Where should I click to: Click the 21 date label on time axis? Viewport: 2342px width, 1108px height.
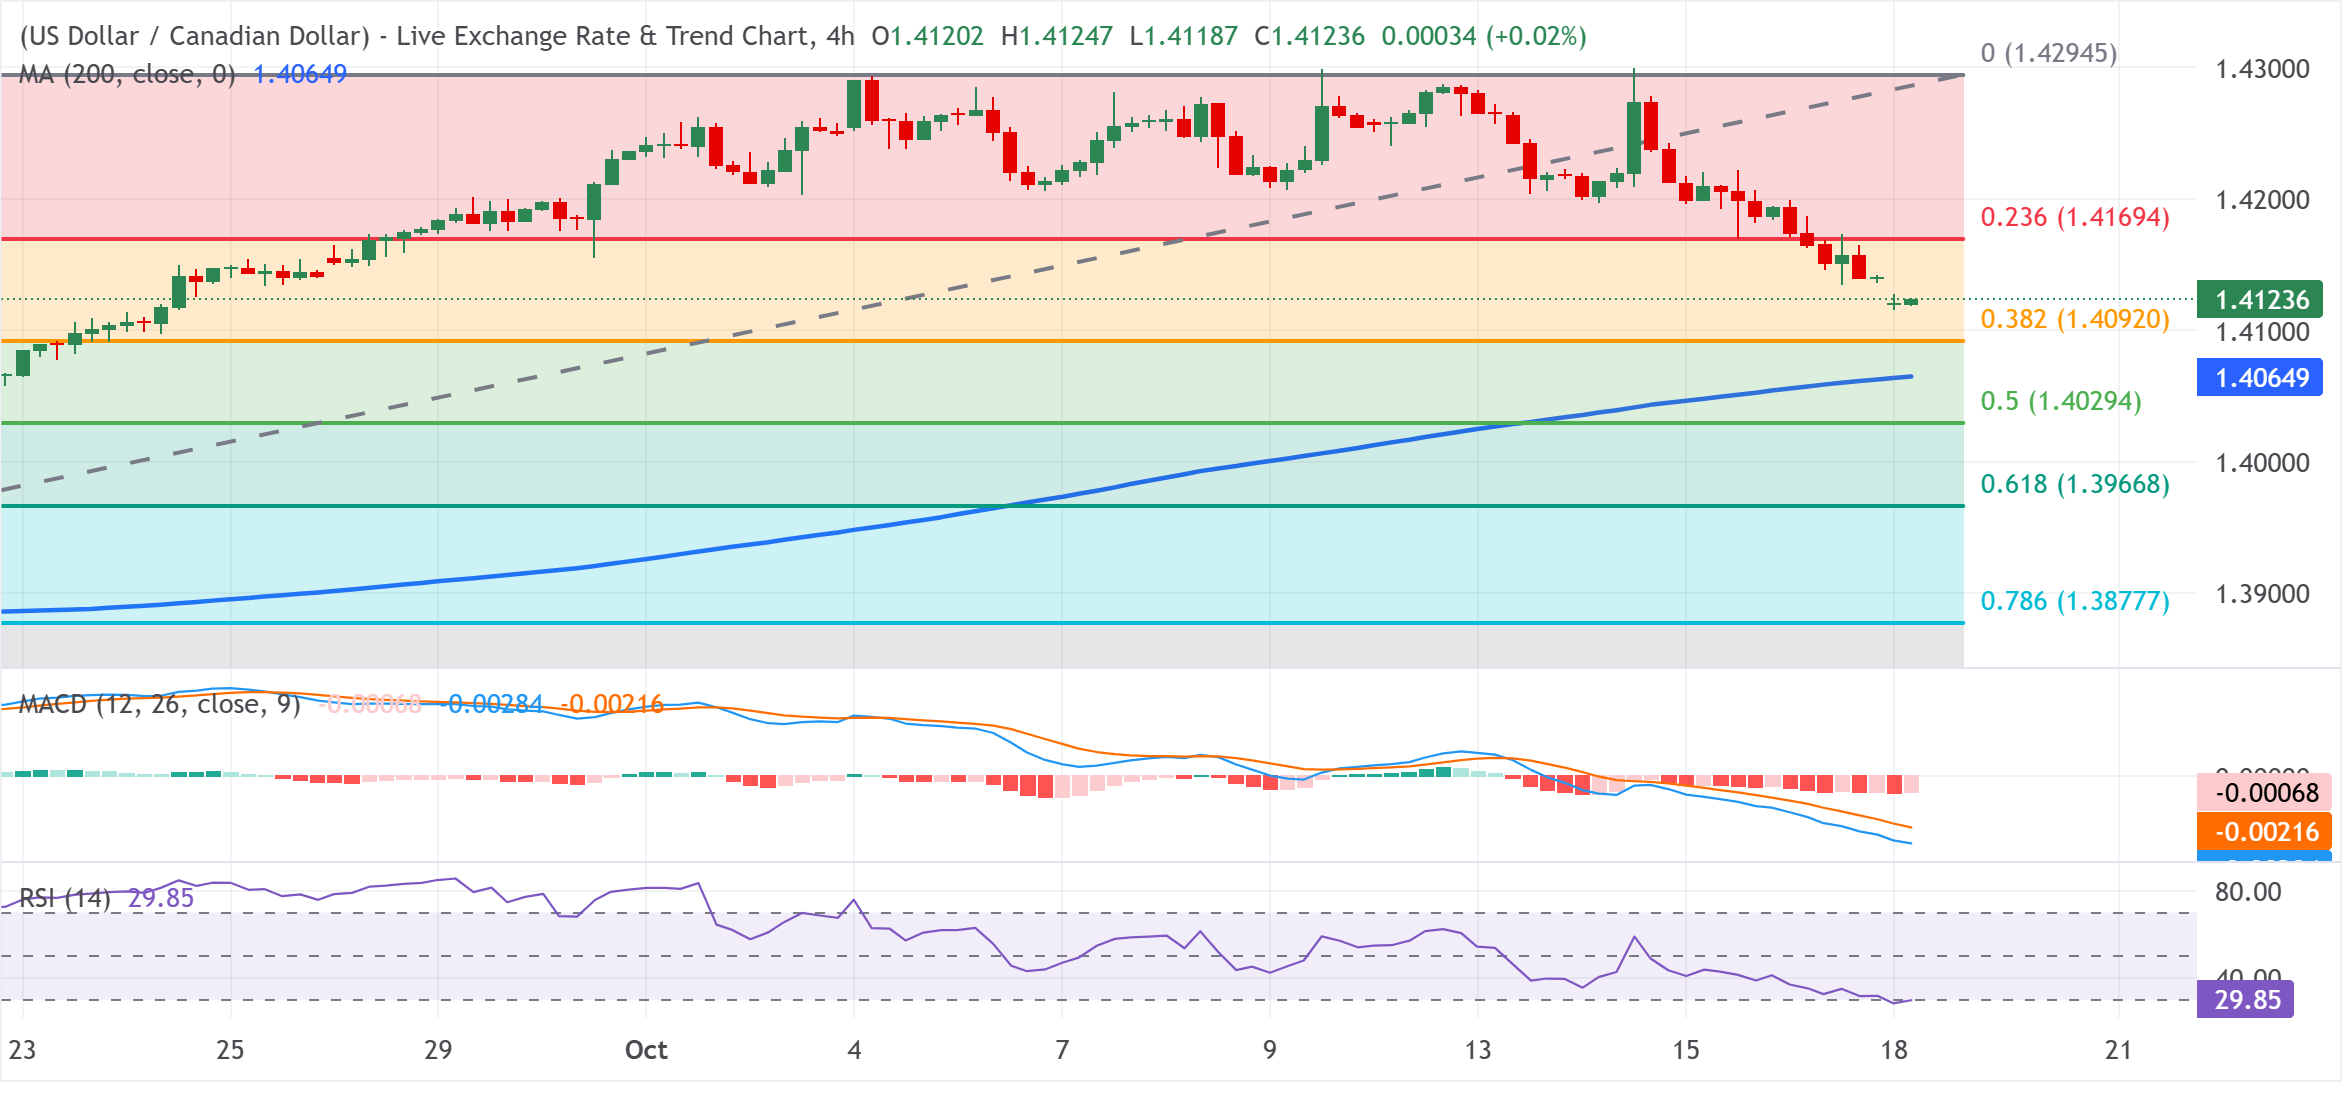point(2118,1050)
